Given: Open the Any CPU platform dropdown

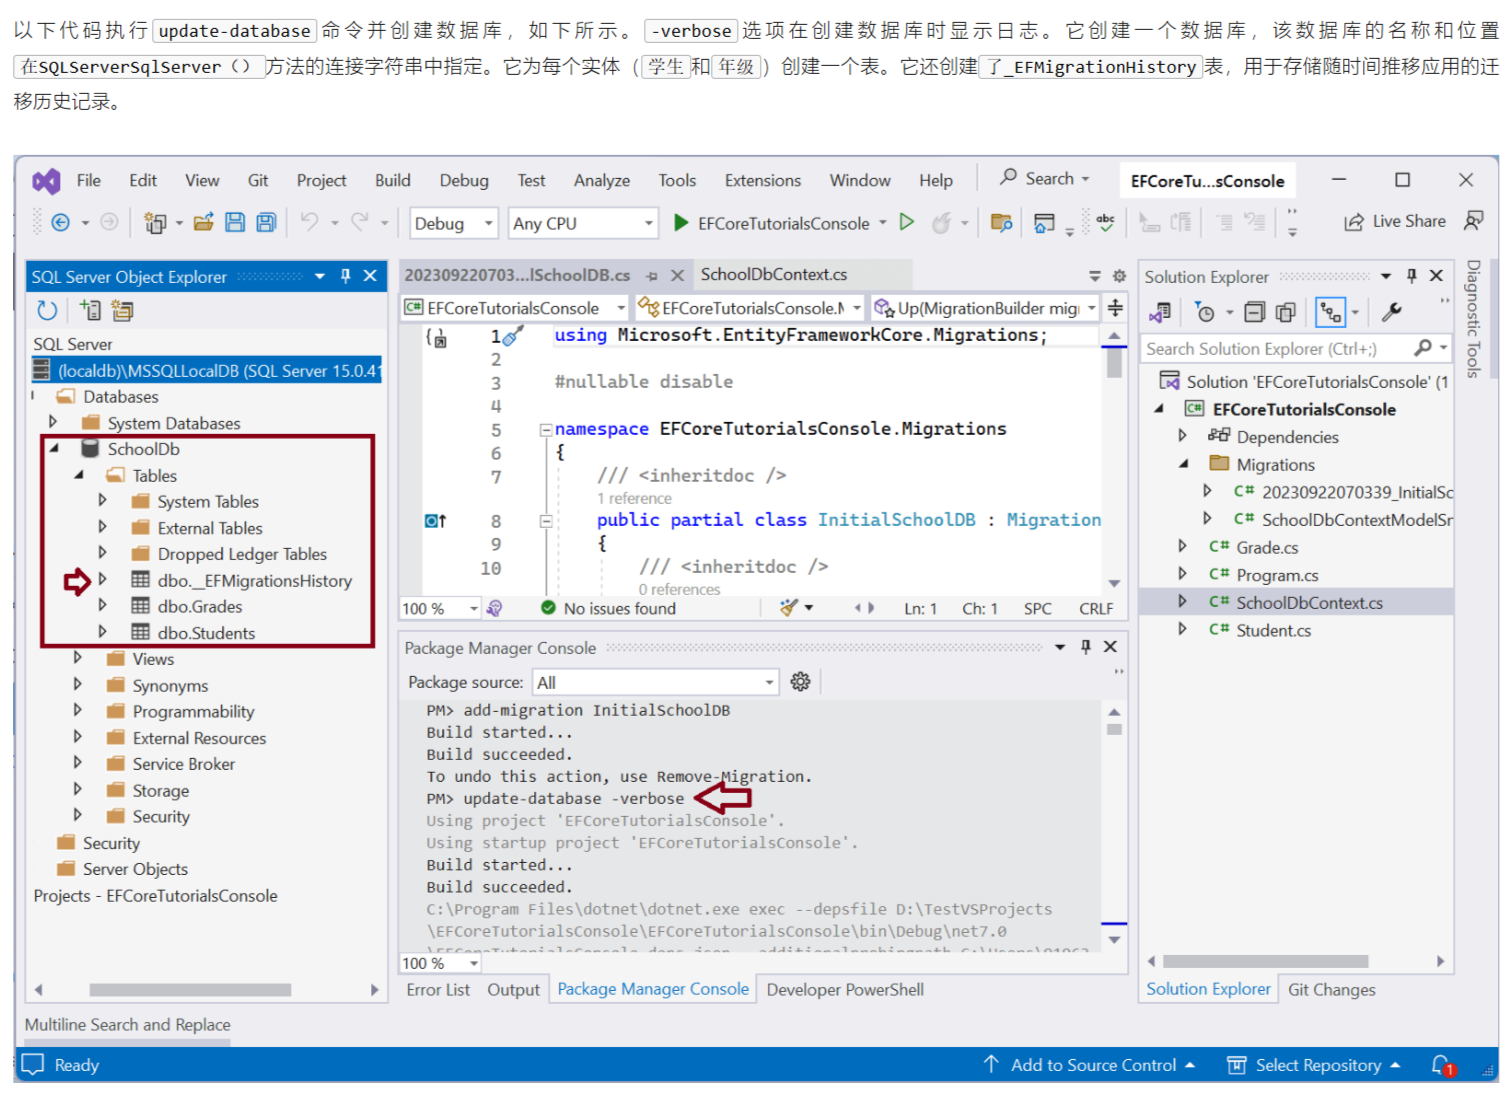Looking at the screenshot, I should (x=582, y=223).
